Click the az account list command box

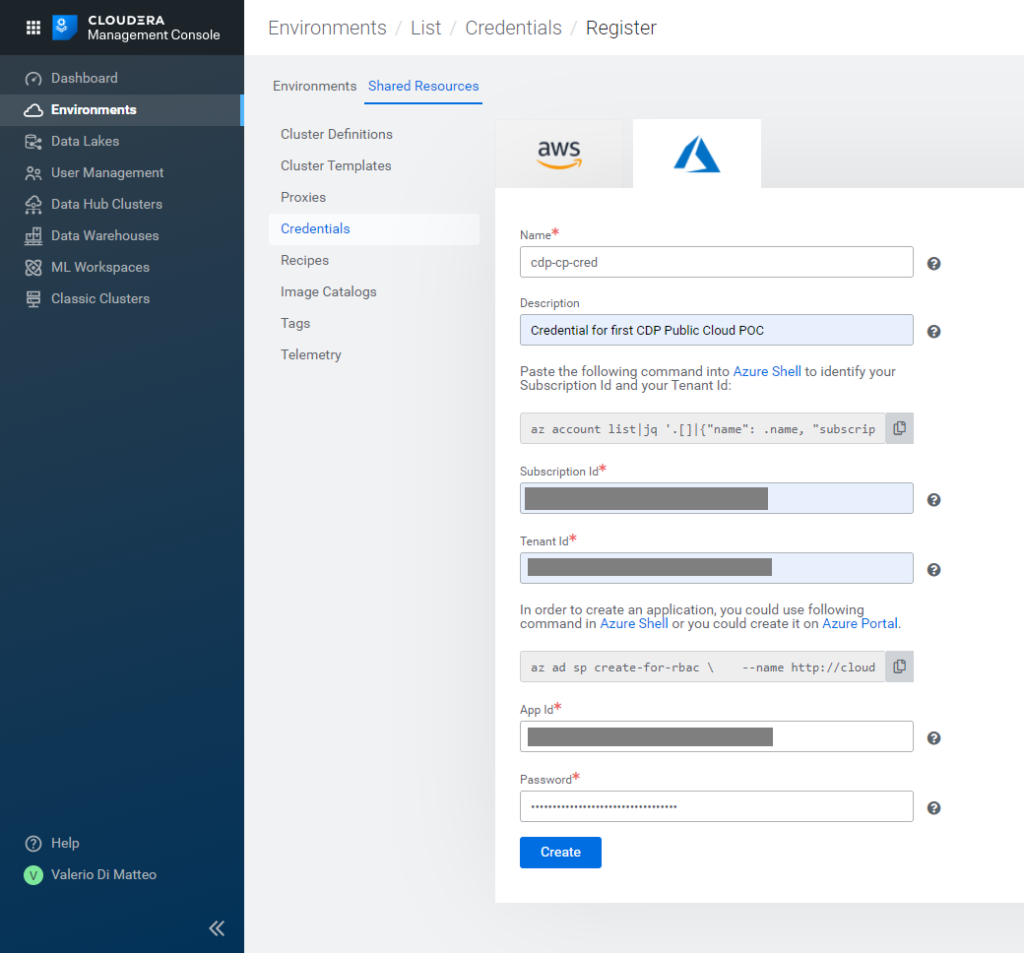click(703, 428)
